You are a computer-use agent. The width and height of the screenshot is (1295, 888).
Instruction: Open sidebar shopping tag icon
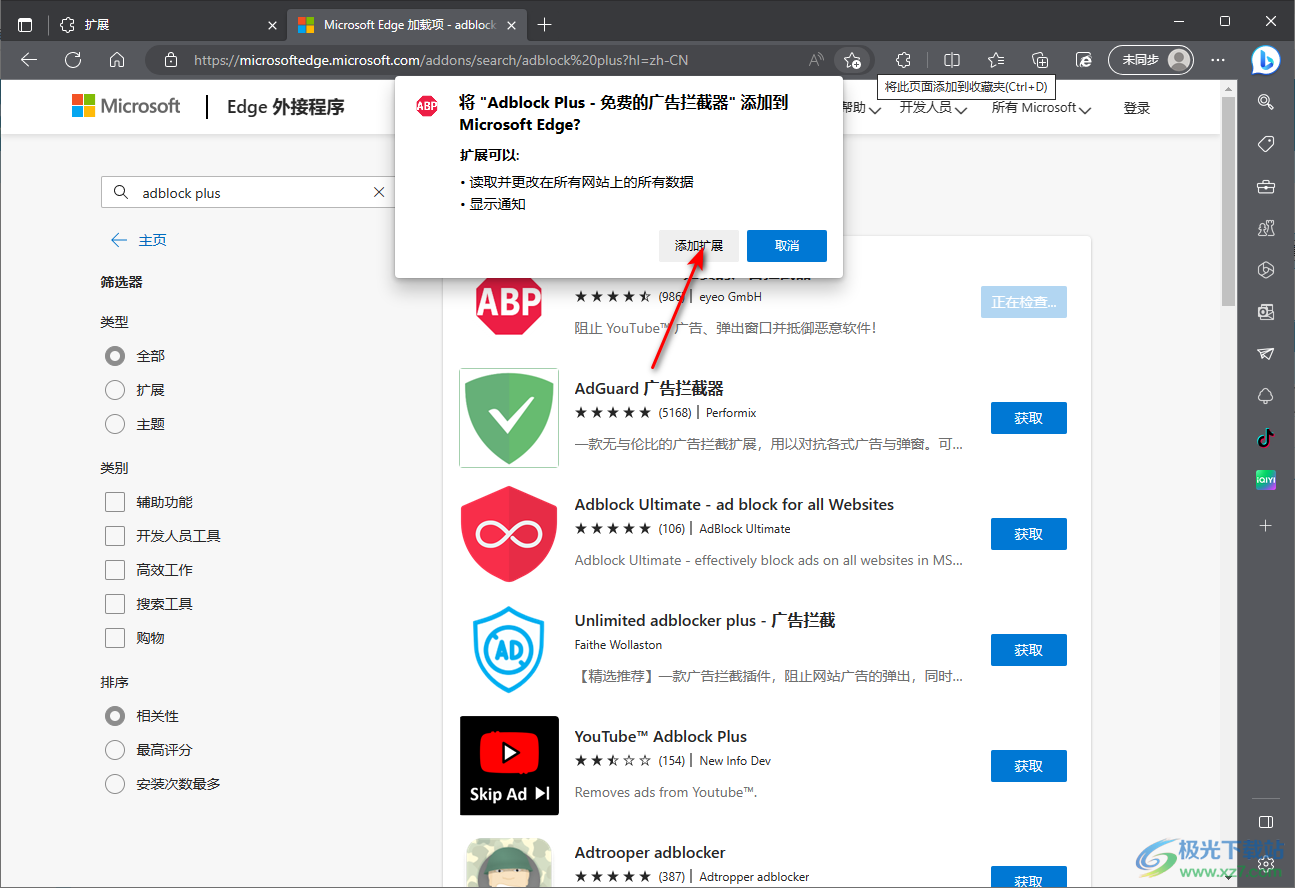tap(1265, 144)
